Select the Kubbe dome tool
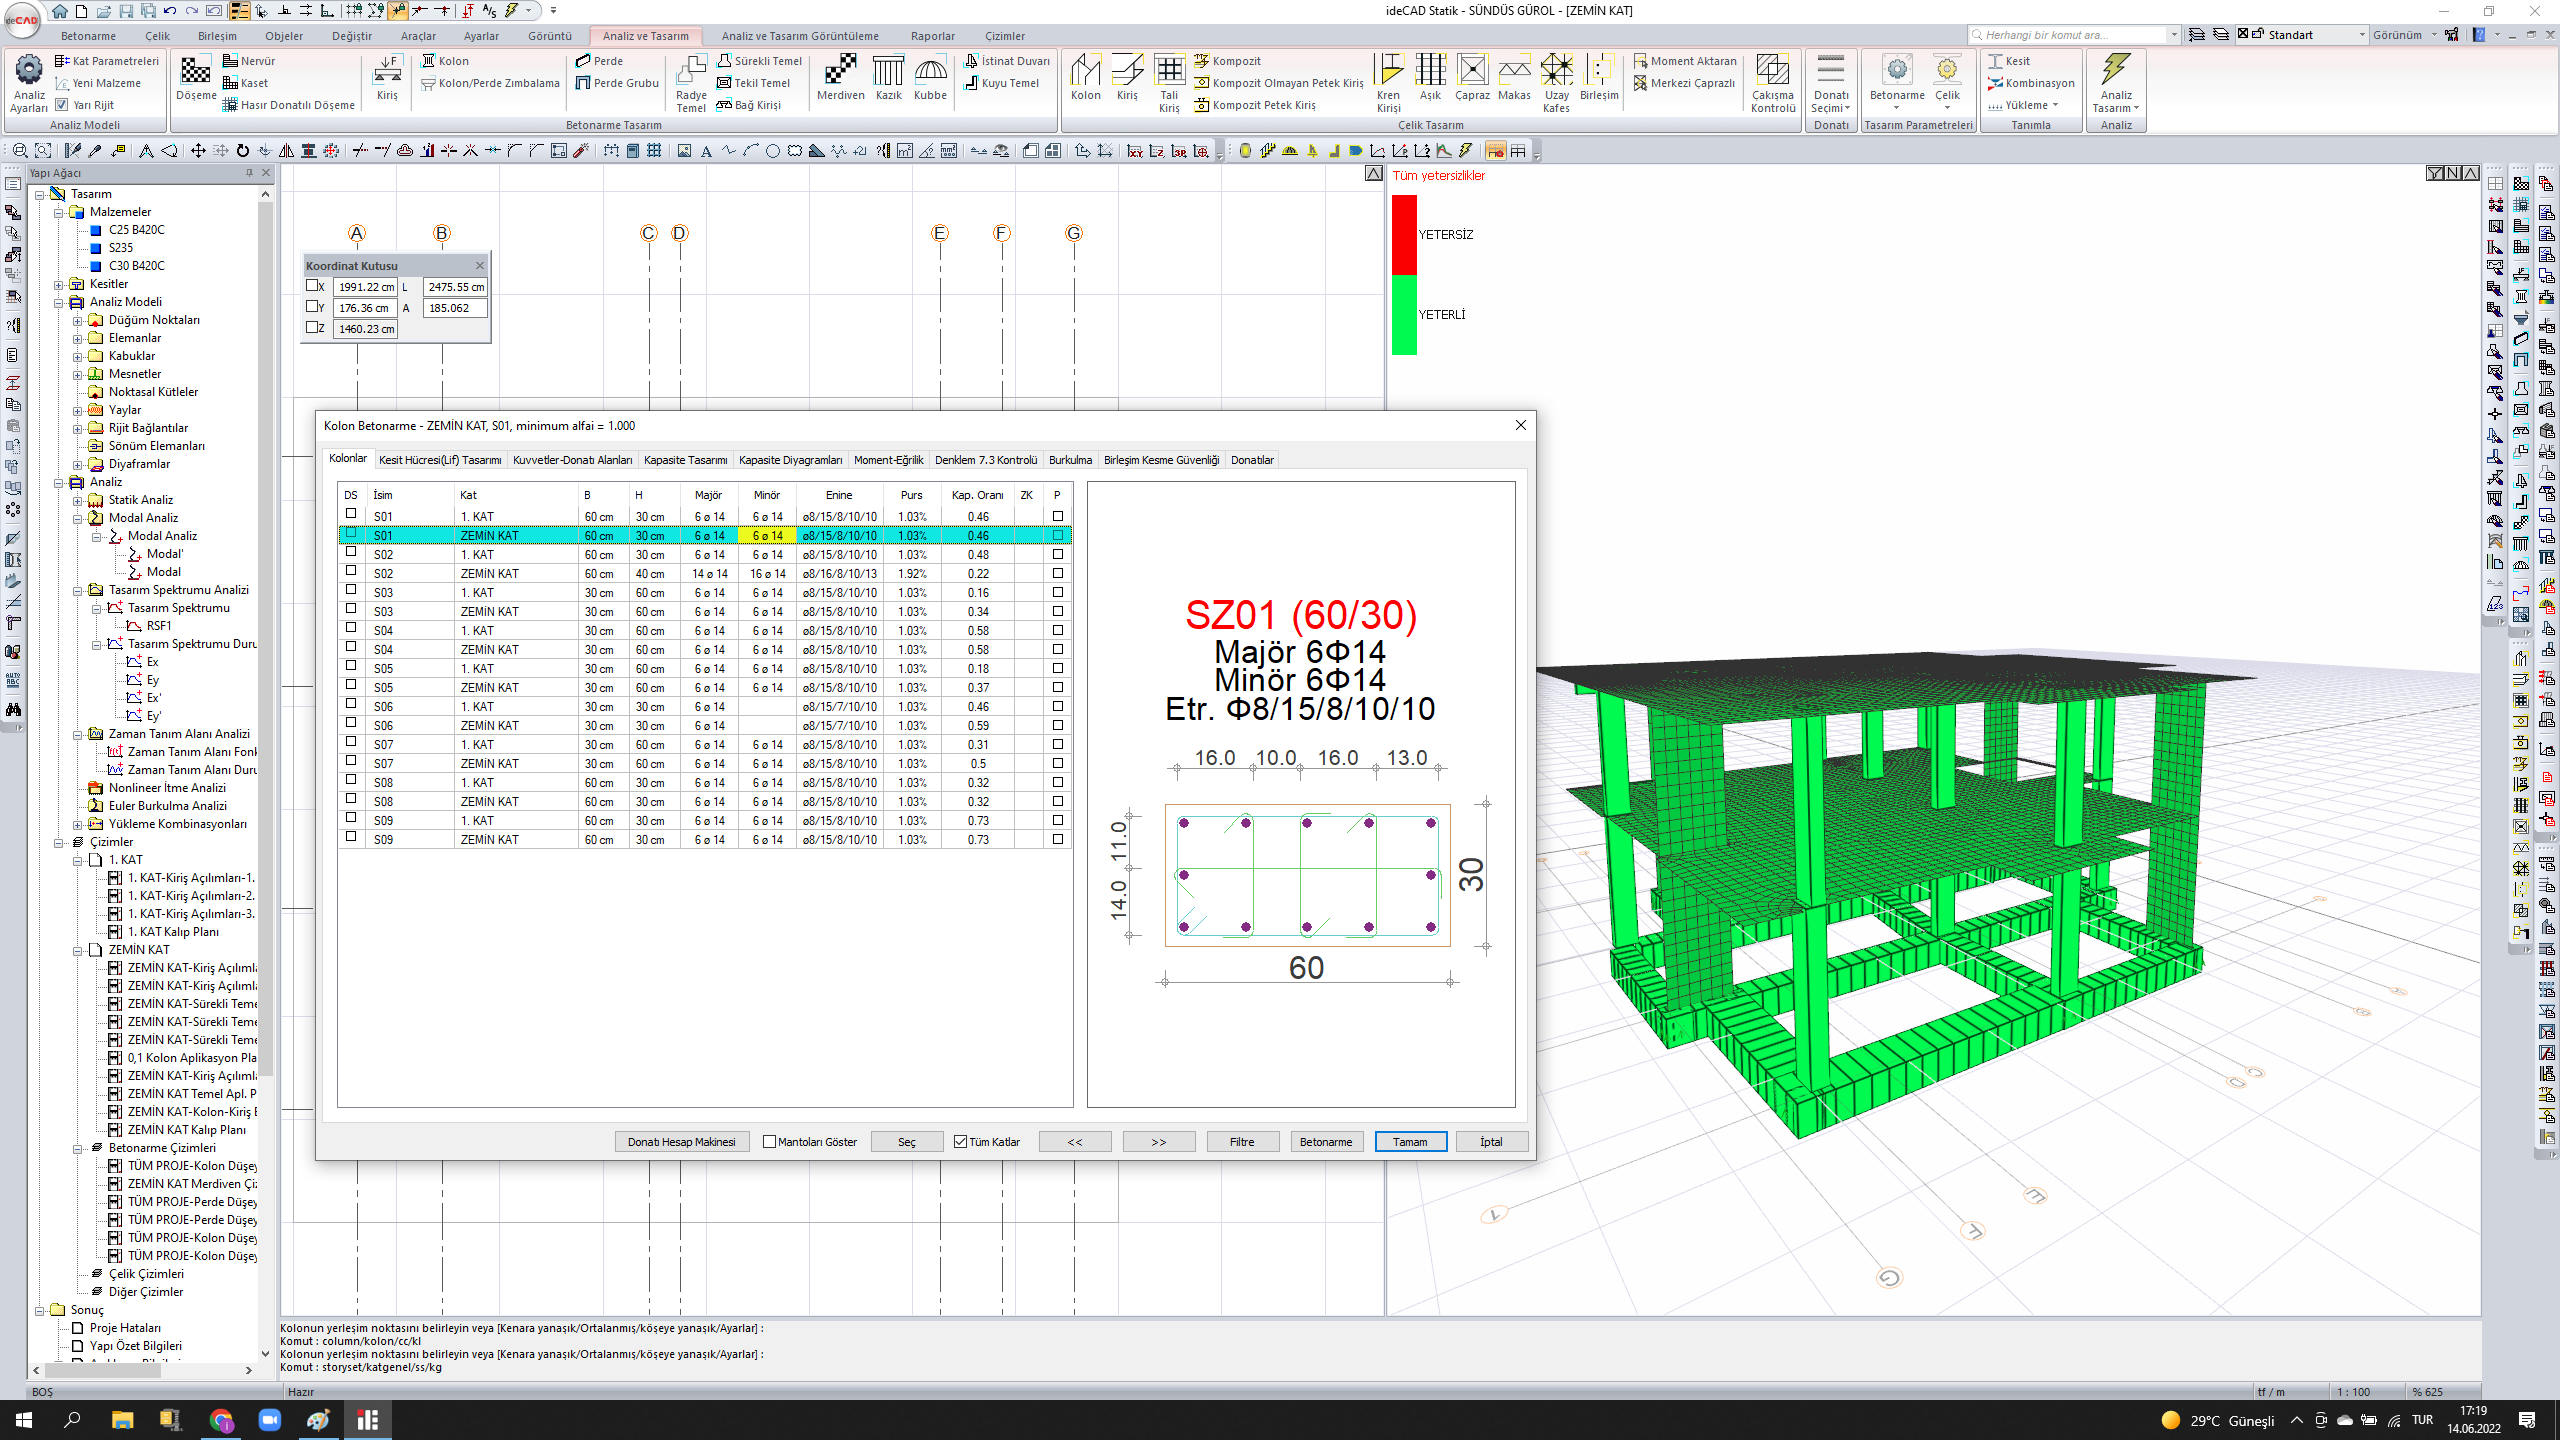 pyautogui.click(x=930, y=78)
